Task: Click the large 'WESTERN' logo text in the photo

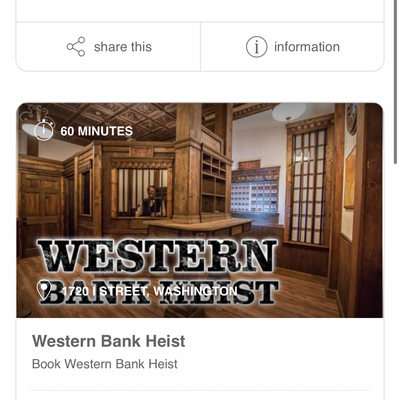Action: click(157, 256)
